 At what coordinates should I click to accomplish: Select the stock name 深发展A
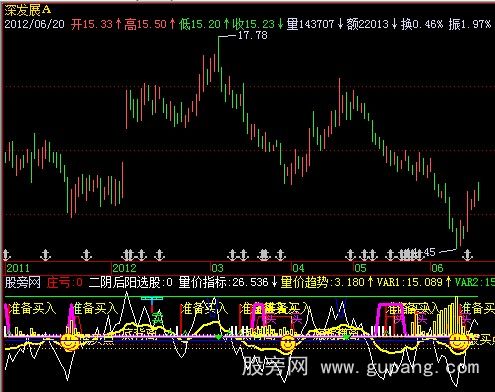28,10
